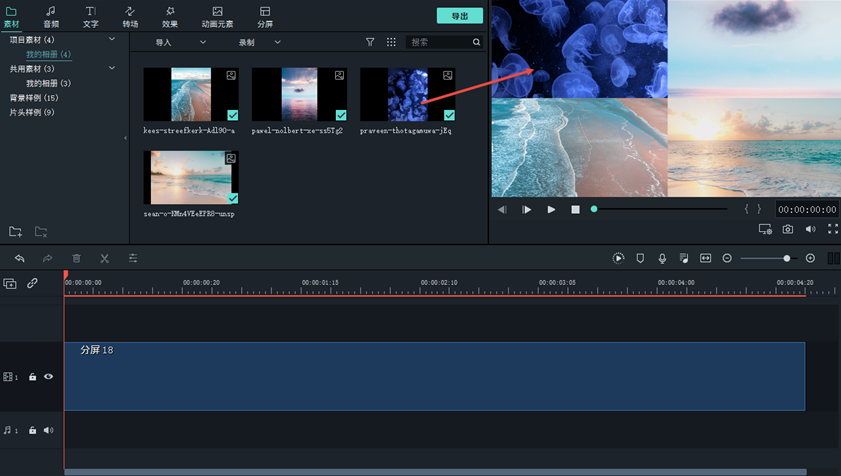The width and height of the screenshot is (841, 476).
Task: Click the add new folder icon
Action: point(16,232)
